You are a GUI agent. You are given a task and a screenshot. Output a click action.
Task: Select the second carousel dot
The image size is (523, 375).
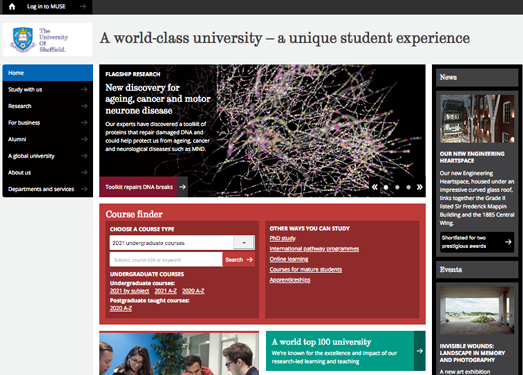coord(397,187)
